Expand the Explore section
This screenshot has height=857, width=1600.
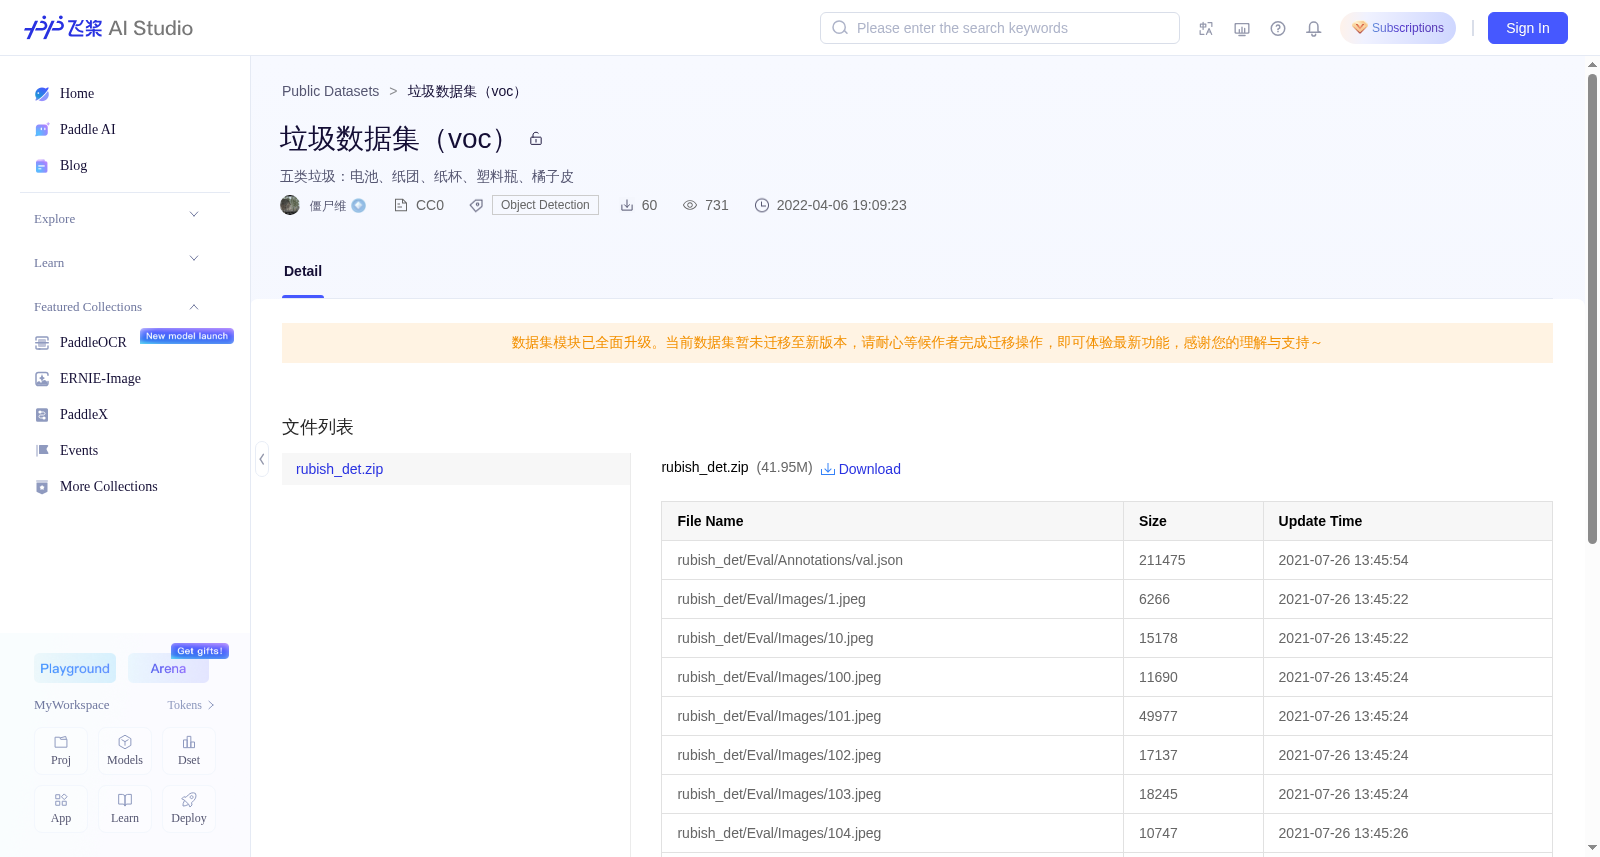click(117, 218)
